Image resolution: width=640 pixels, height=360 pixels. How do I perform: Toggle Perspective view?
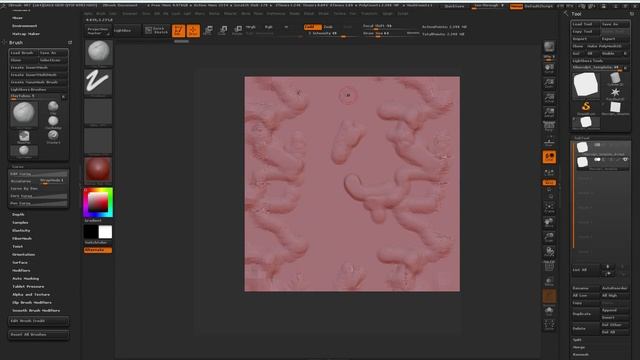tap(549, 127)
